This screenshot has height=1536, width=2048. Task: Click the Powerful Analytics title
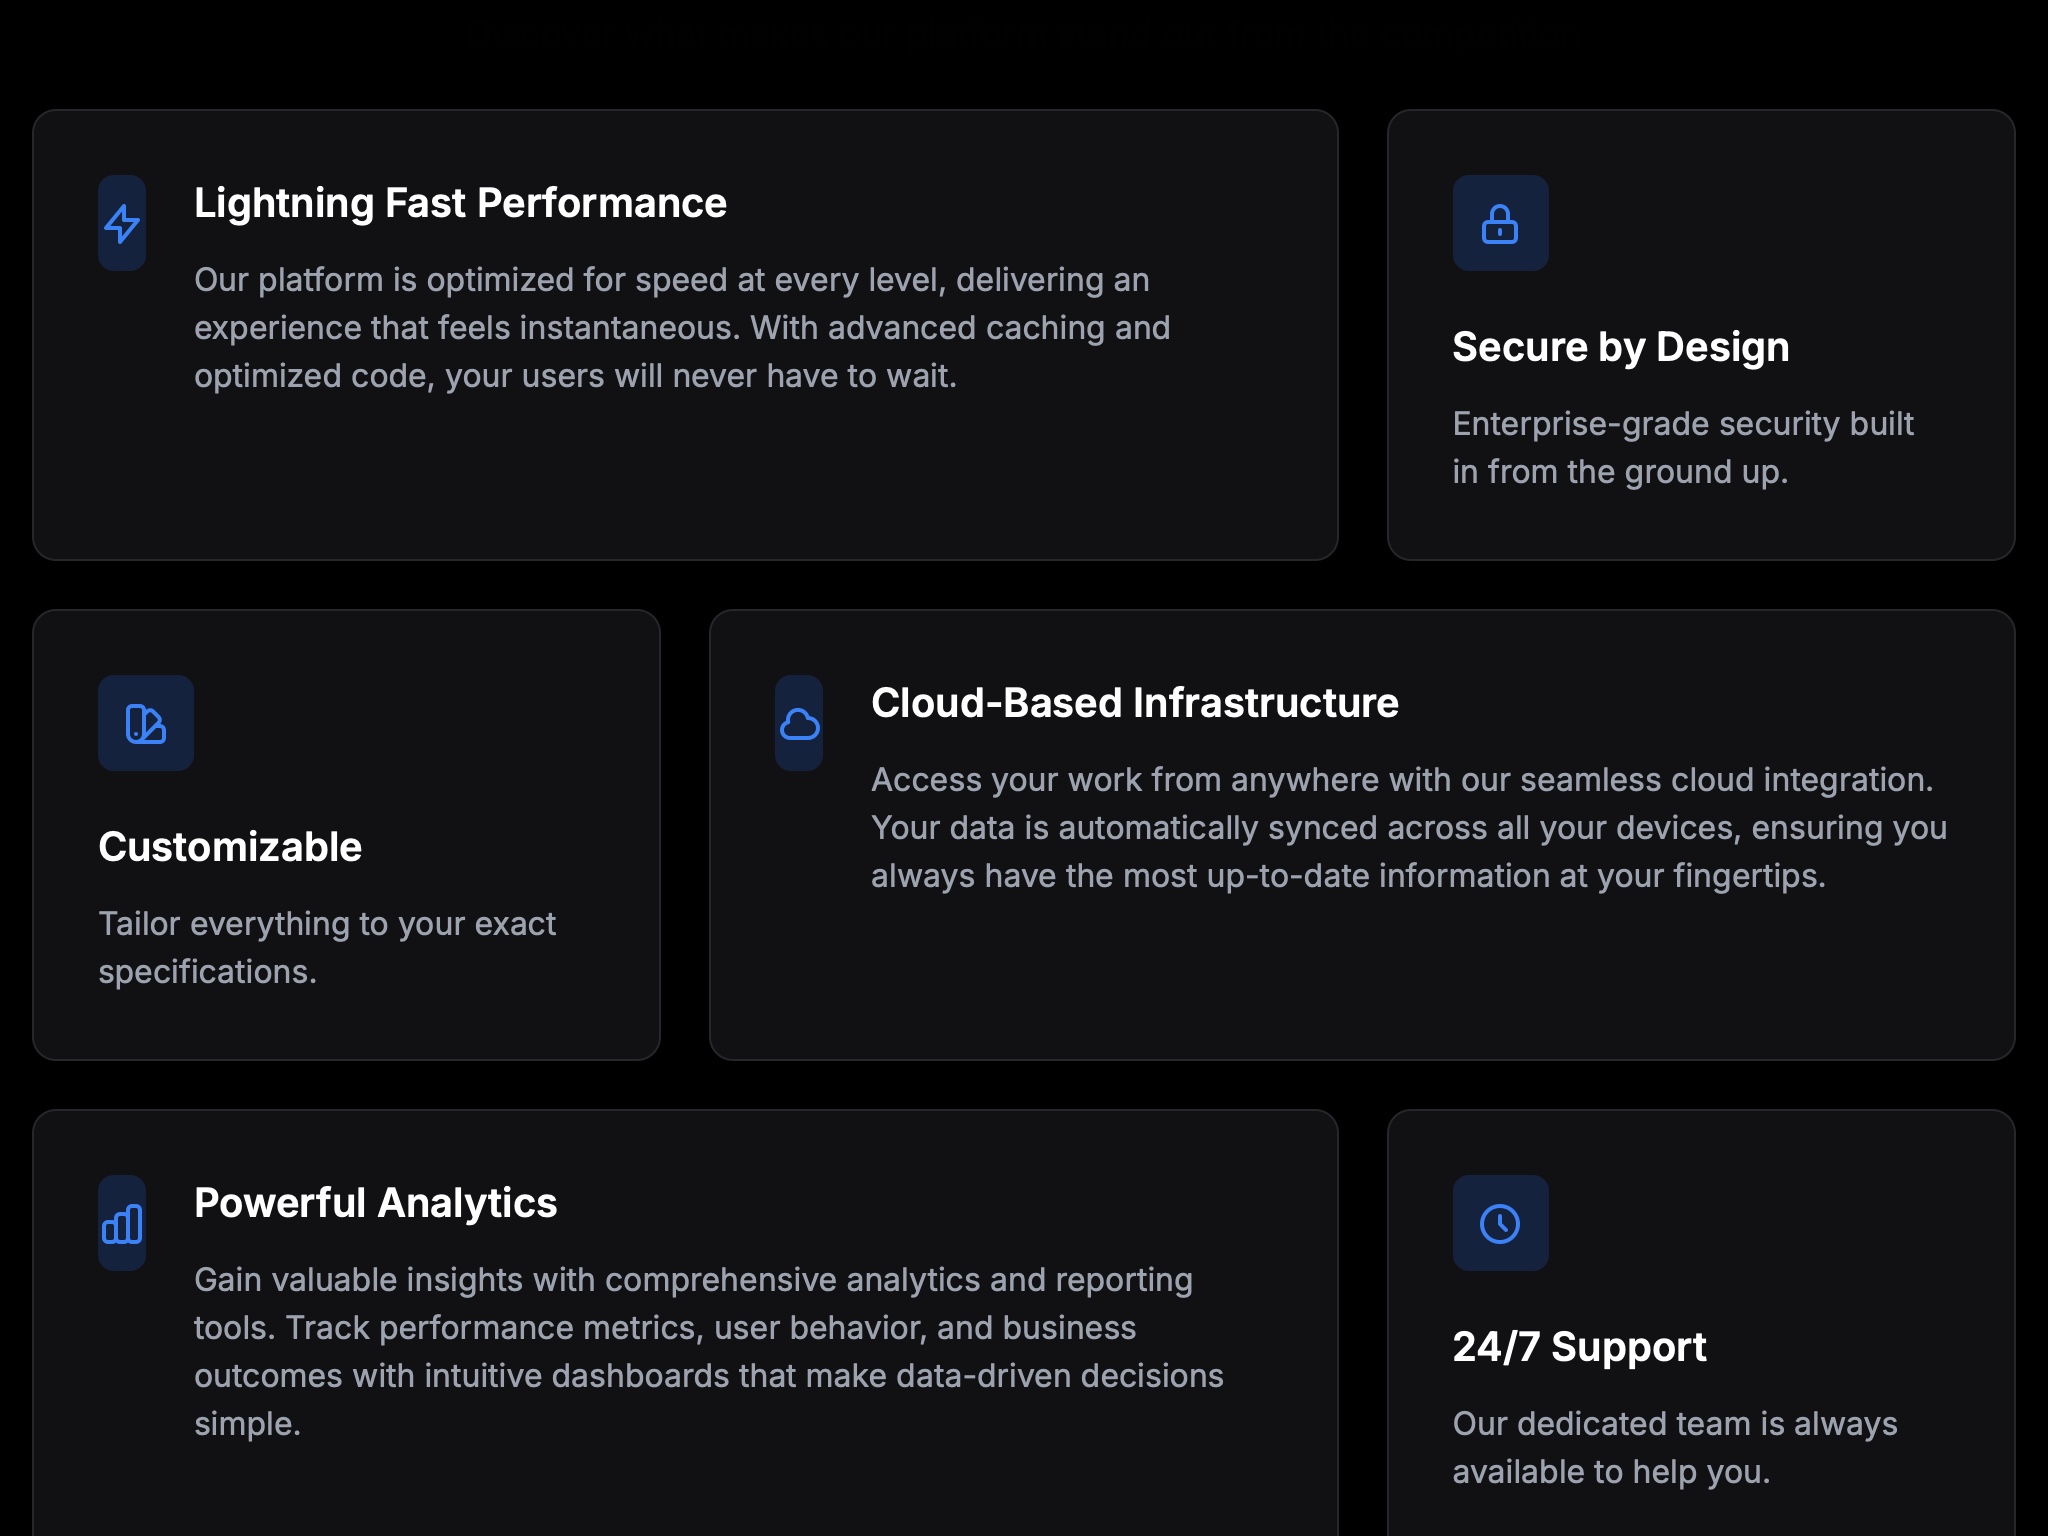(x=375, y=1203)
